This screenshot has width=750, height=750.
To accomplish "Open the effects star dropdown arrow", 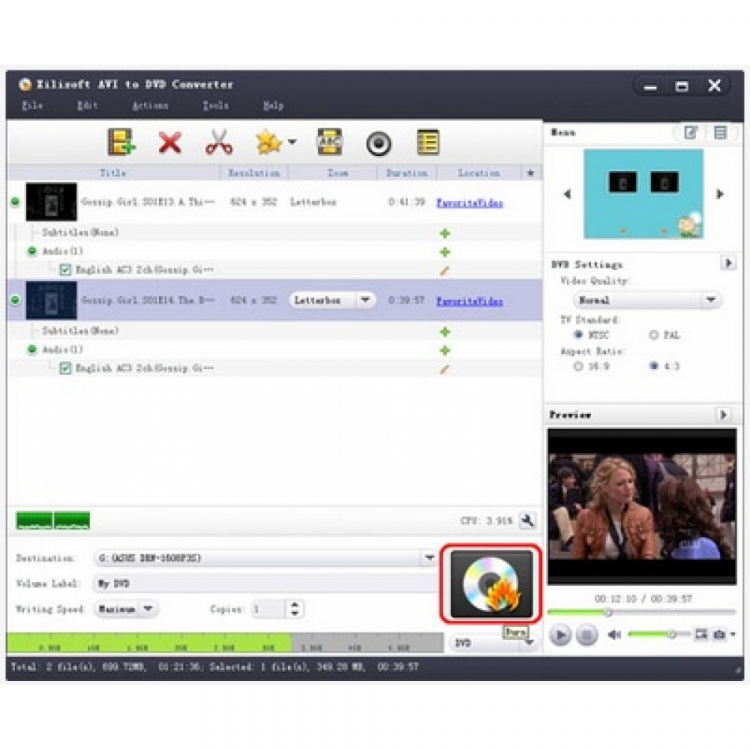I will click(292, 142).
